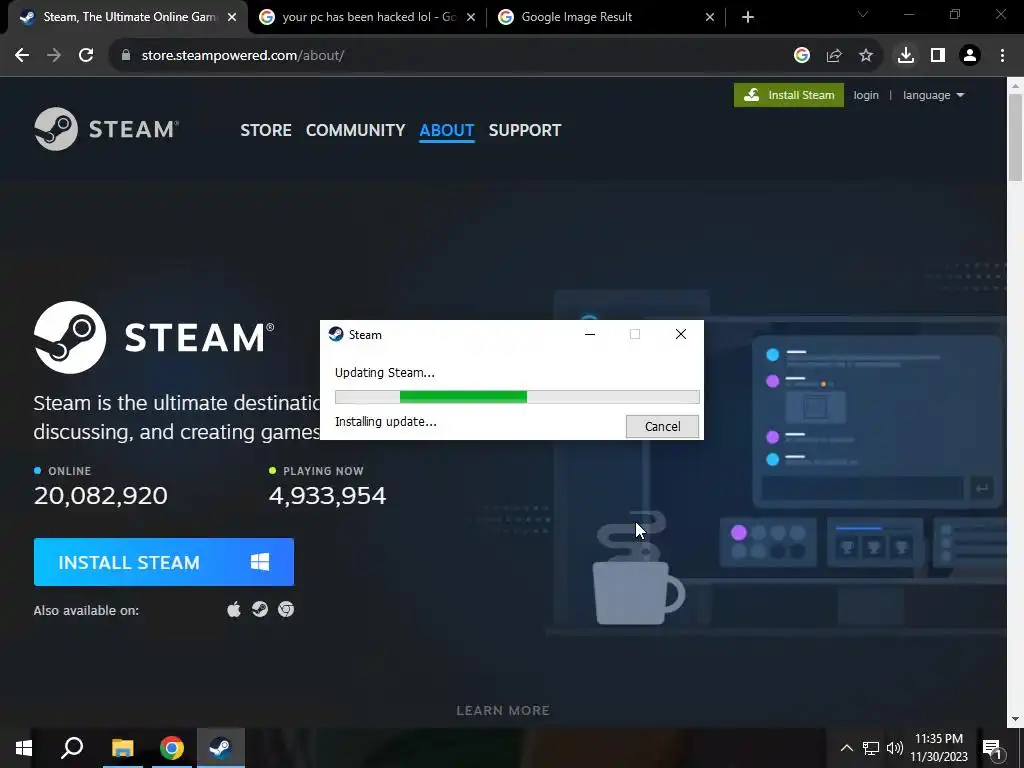Open a new tab with plus button
Screen dimensions: 1024x768
748,17
